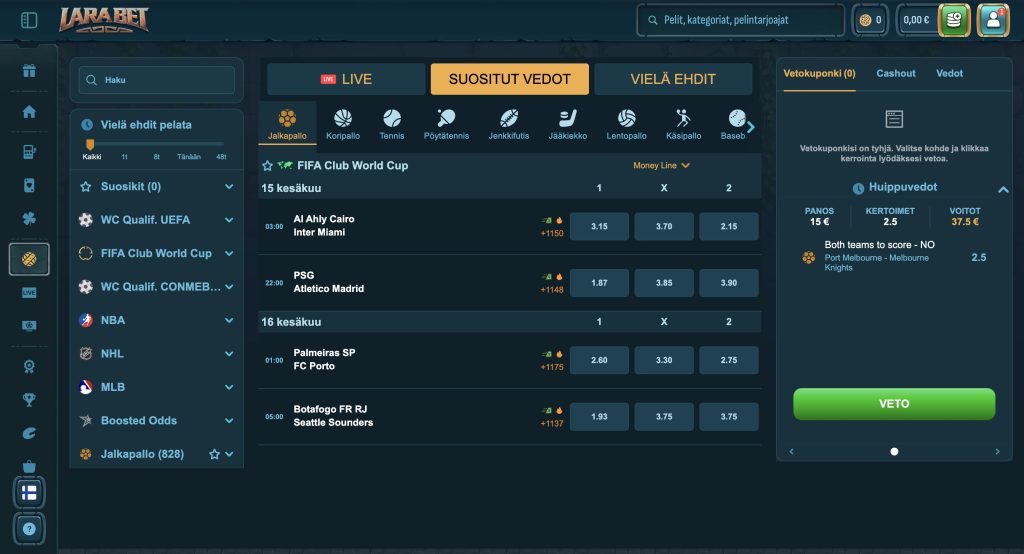Go to home via house icon
This screenshot has width=1024, height=554.
tap(29, 112)
